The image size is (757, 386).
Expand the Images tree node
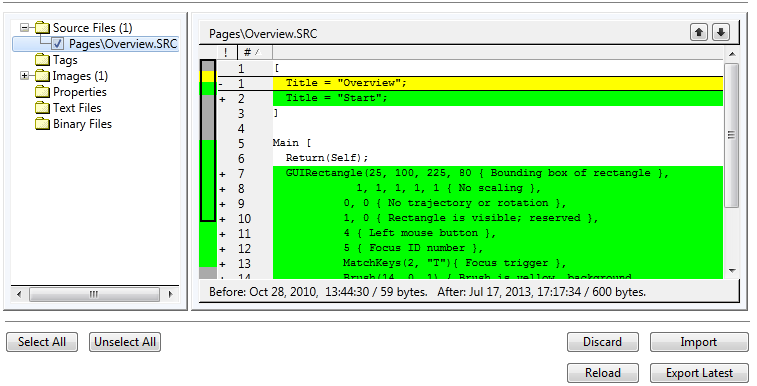click(x=24, y=76)
